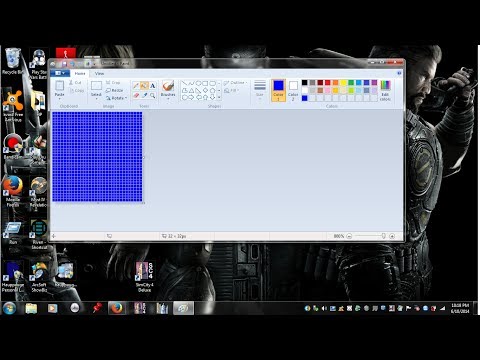Image resolution: width=480 pixels, height=360 pixels.
Task: Choose the Rounded rectangle shape
Action: [212, 83]
